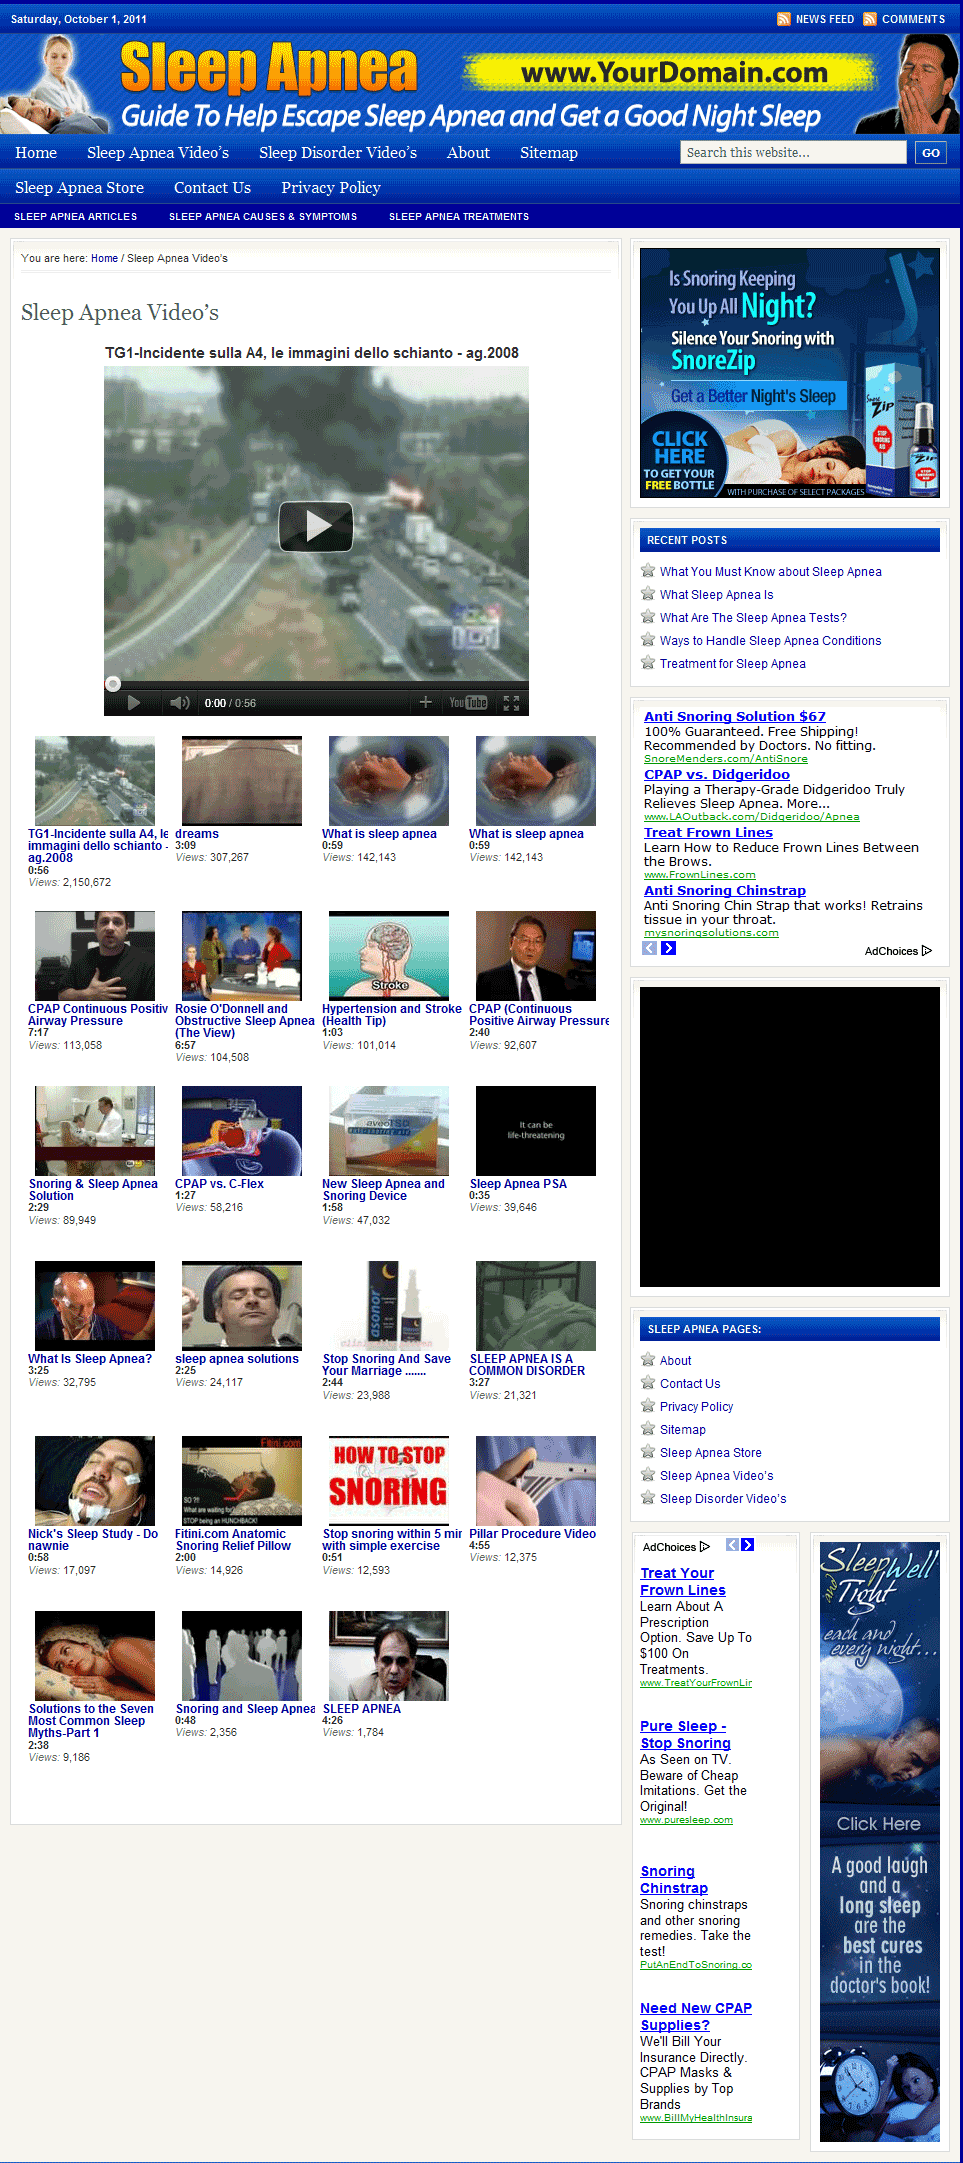Select Sleep Apnea Articles category tab
The width and height of the screenshot is (963, 2163).
point(76,217)
